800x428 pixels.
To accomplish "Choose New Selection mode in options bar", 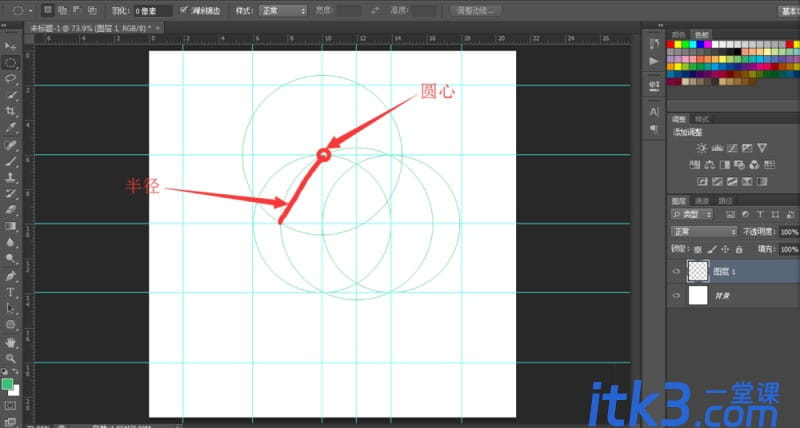I will (x=47, y=10).
